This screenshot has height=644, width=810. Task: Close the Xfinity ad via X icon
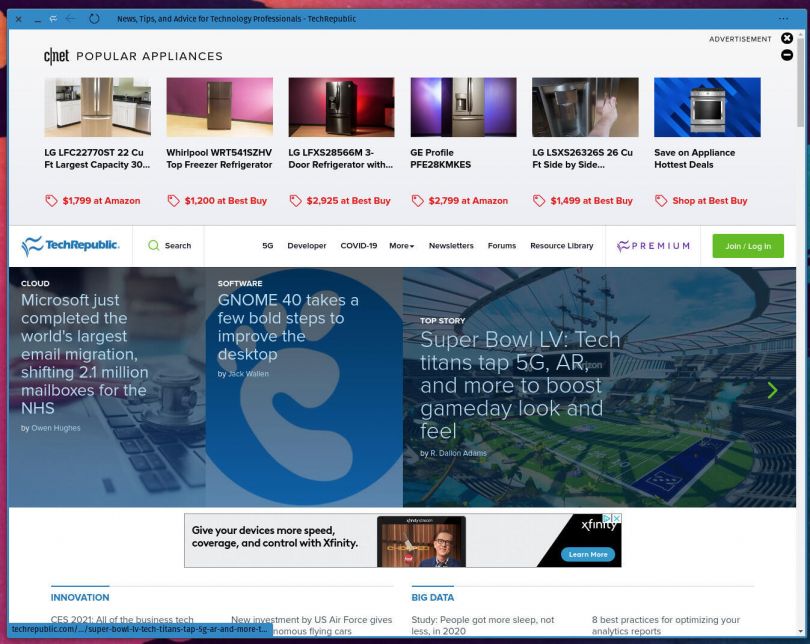617,519
